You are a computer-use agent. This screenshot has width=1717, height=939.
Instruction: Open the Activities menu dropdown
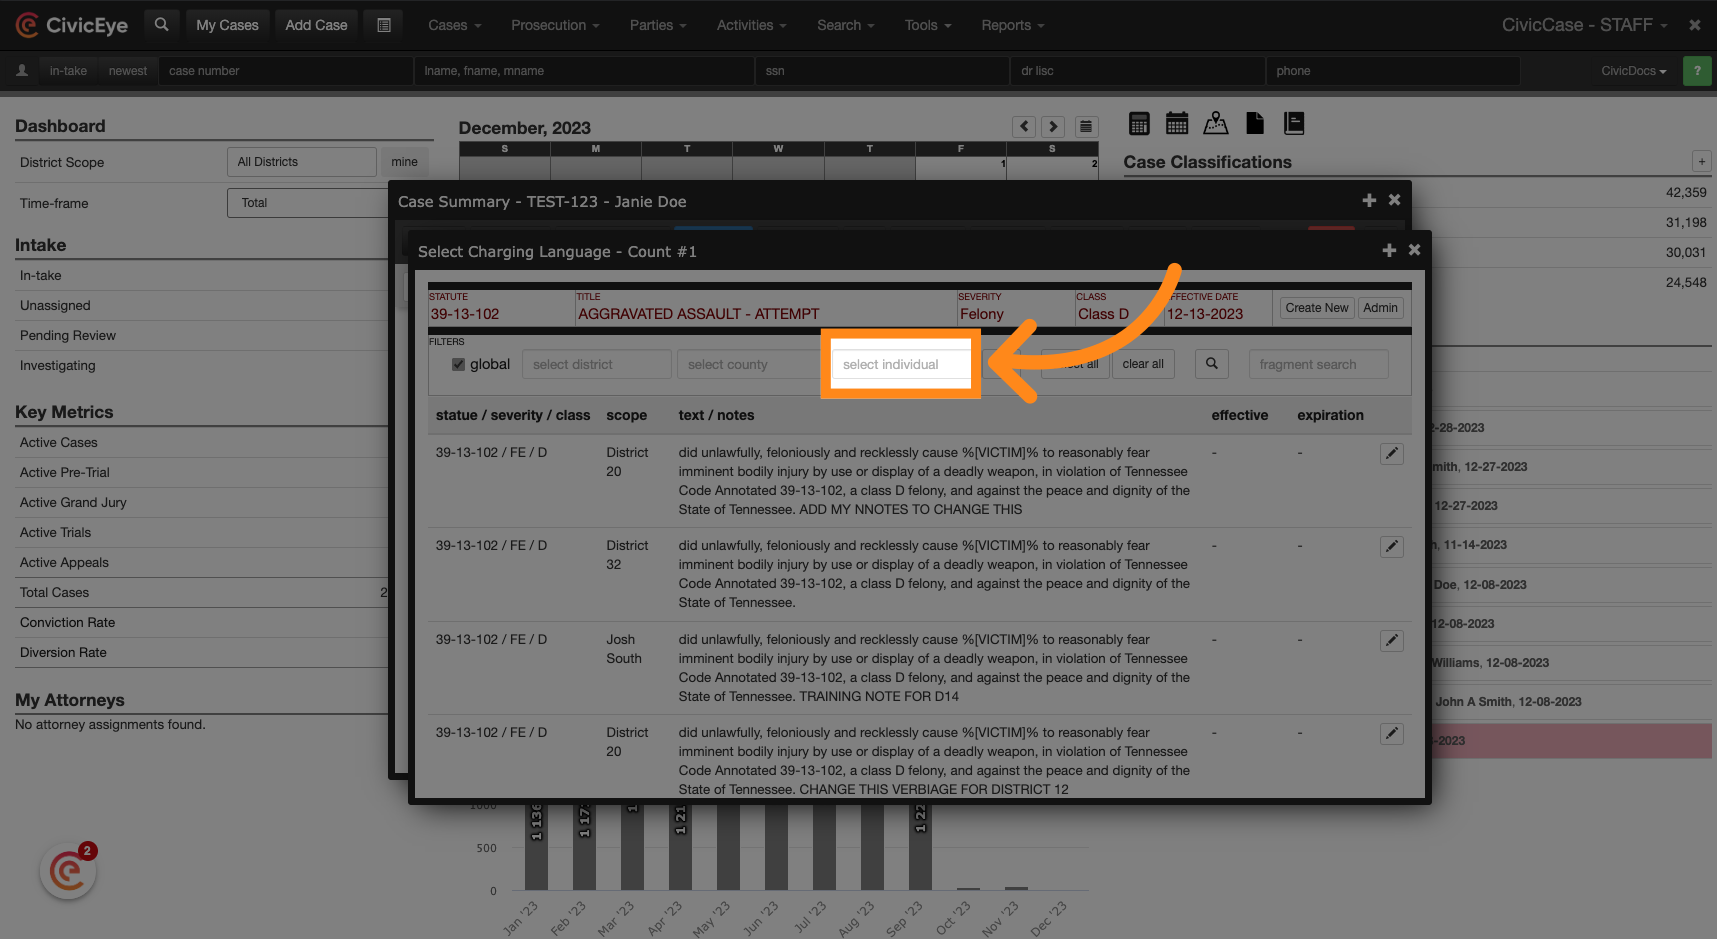click(752, 25)
